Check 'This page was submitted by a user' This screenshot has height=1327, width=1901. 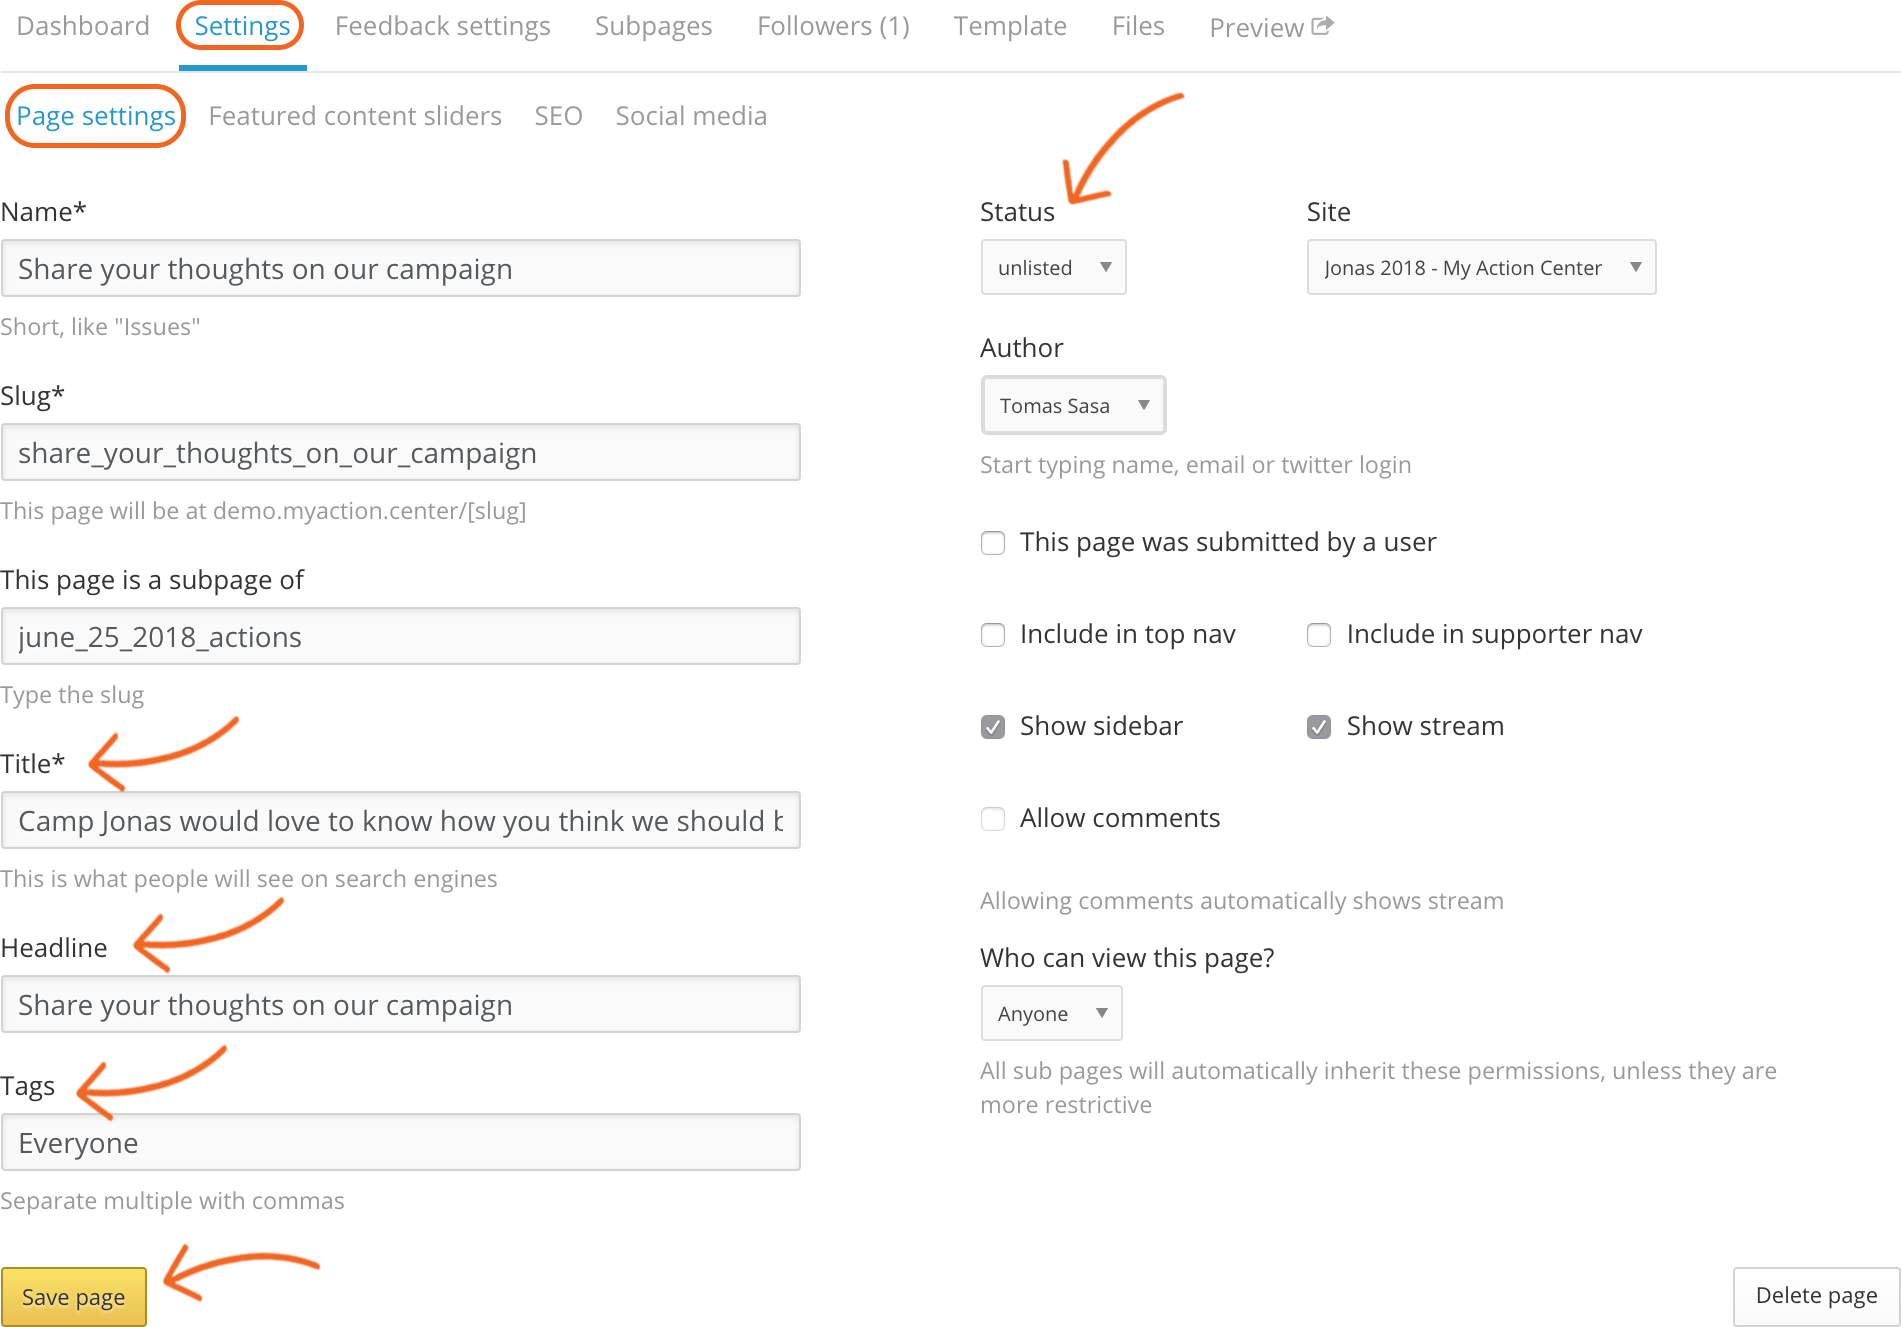993,543
